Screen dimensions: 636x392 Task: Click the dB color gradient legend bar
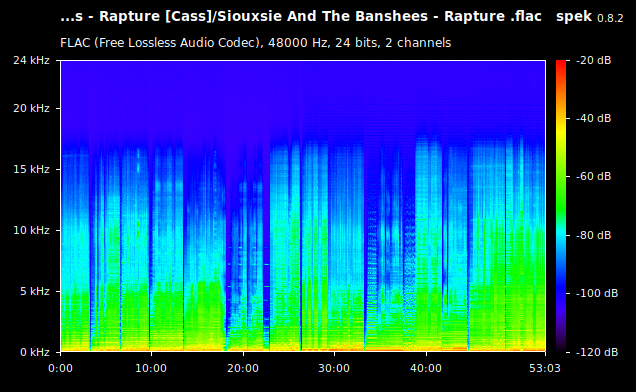point(561,206)
